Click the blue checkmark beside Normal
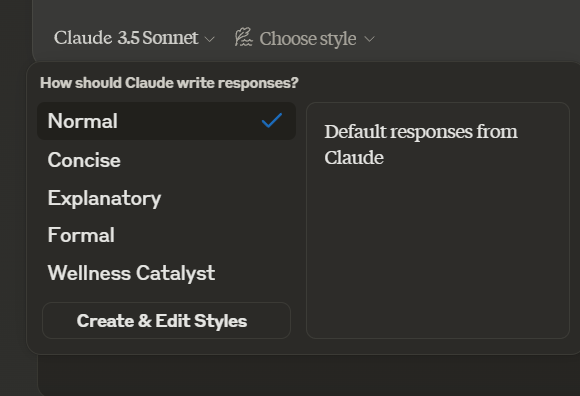This screenshot has height=396, width=580. [x=272, y=121]
